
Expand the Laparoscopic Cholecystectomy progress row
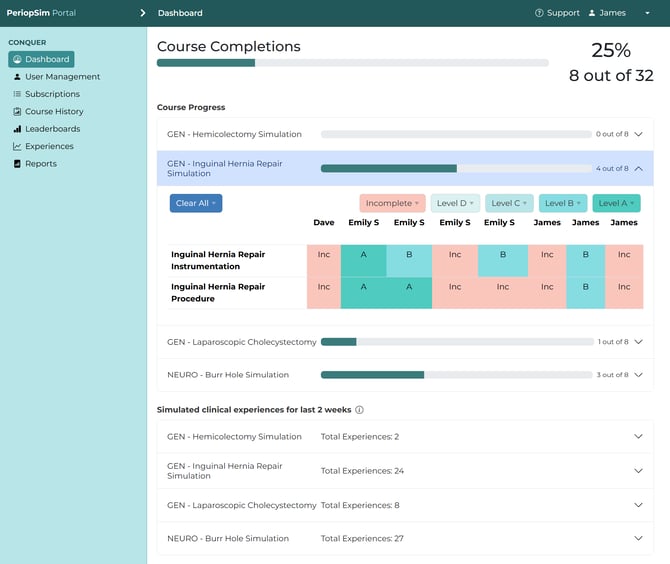point(638,342)
